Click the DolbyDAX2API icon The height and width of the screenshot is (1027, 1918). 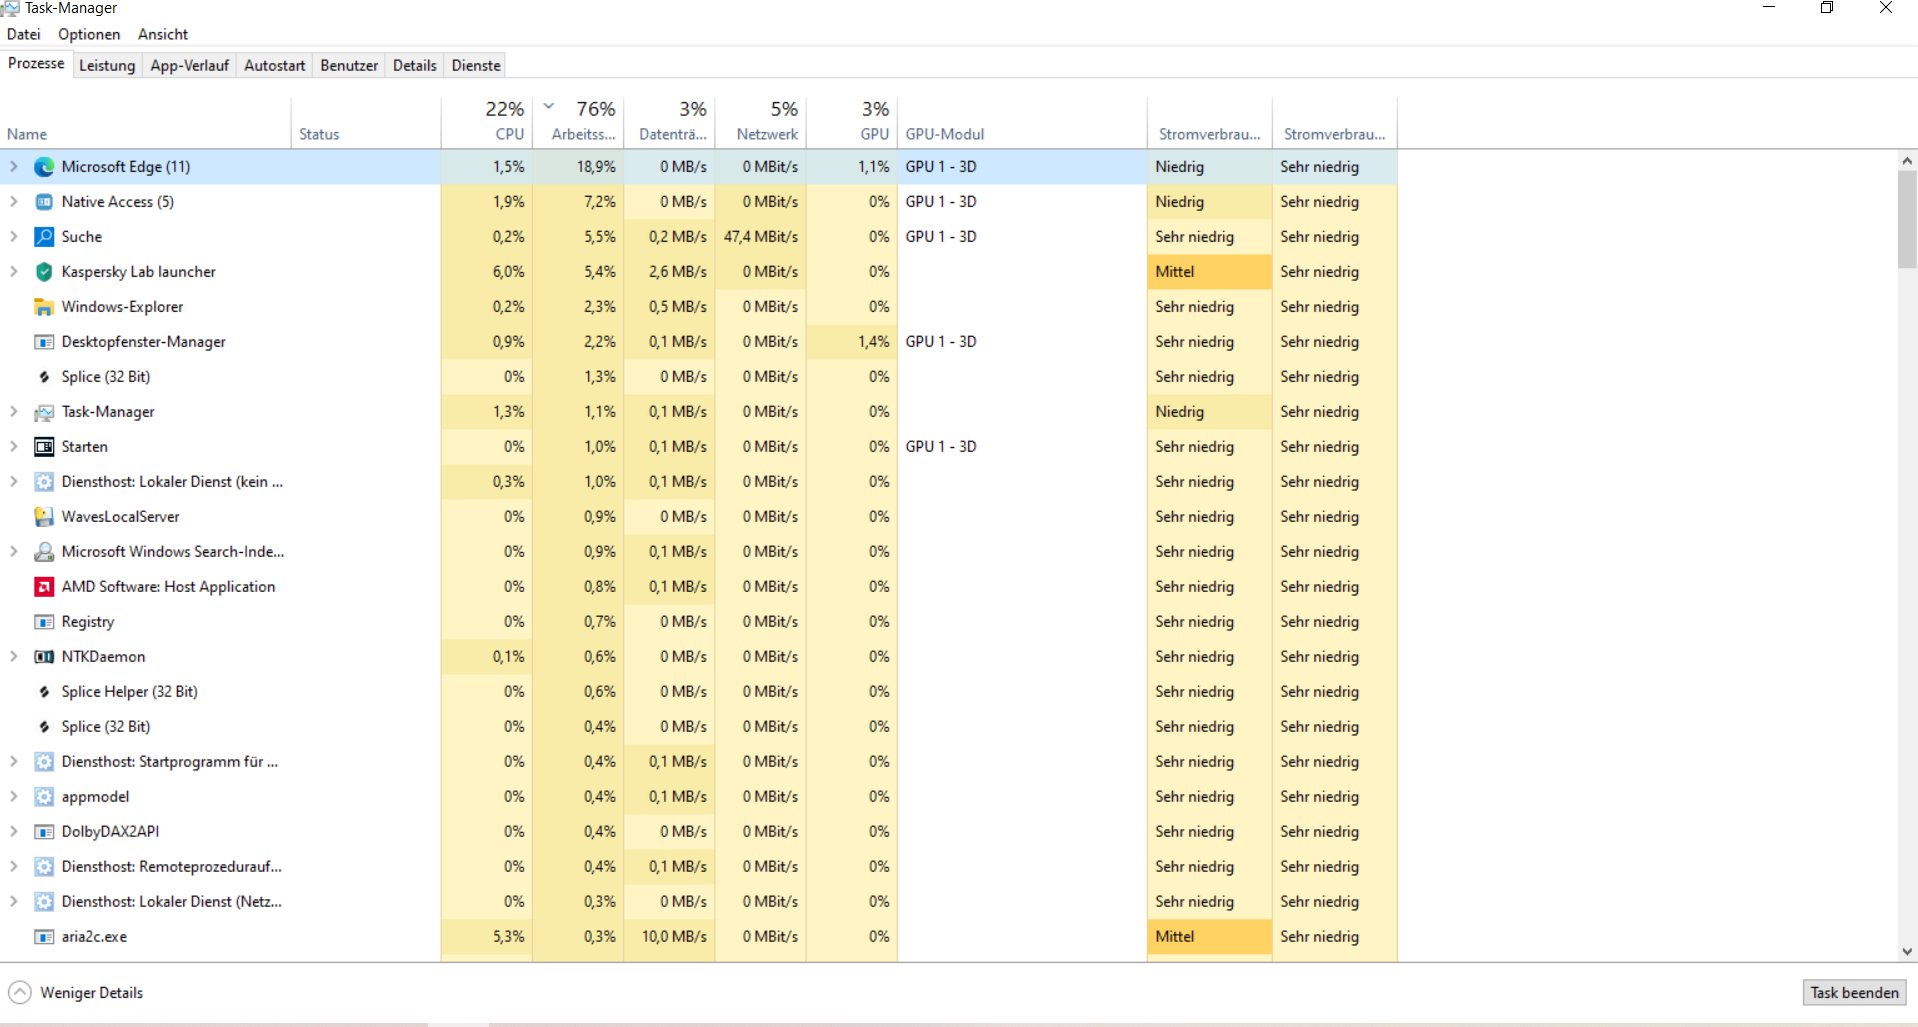pos(44,832)
